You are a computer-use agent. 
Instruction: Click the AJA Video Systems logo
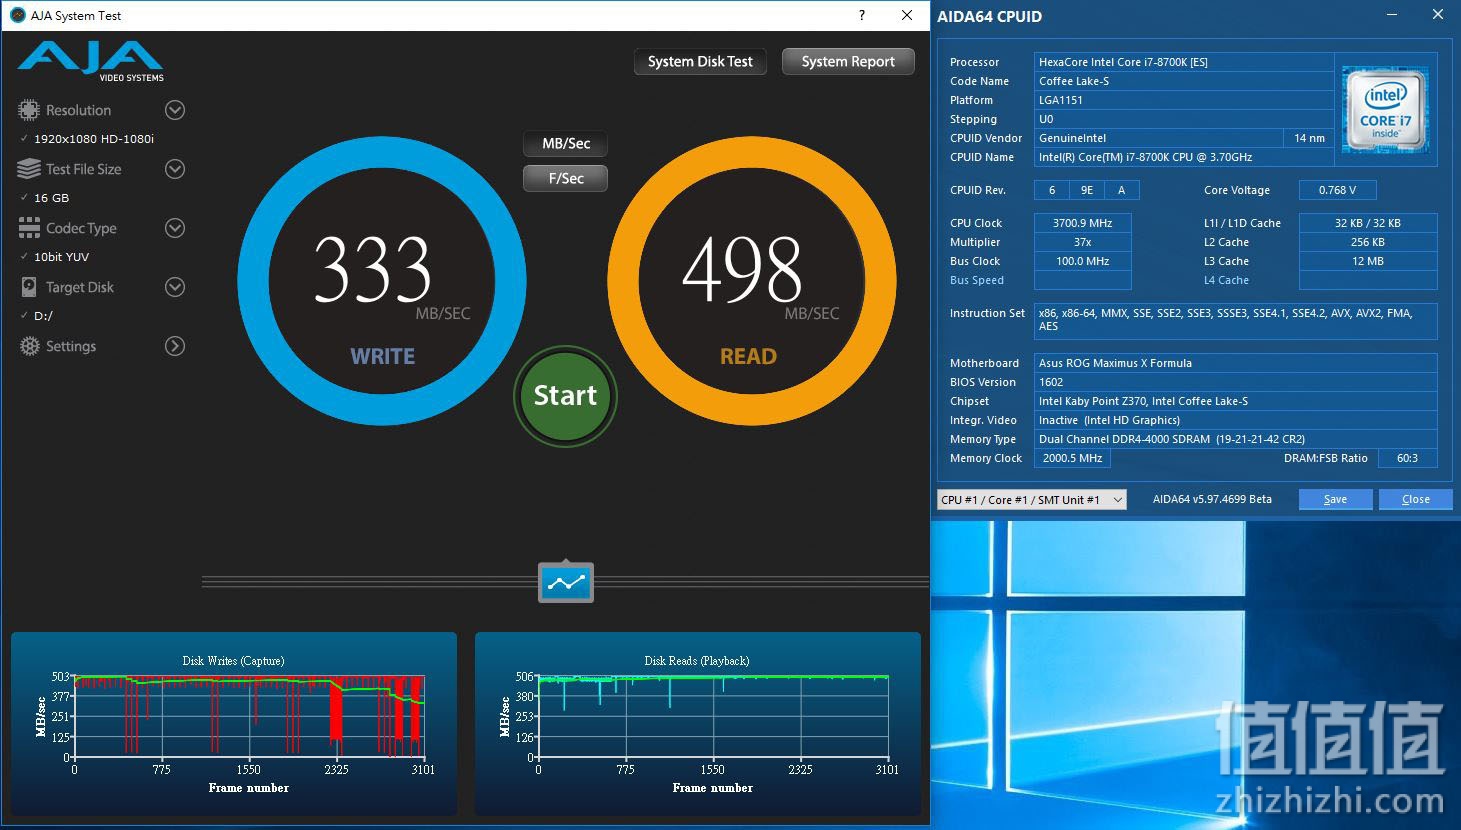[x=90, y=61]
